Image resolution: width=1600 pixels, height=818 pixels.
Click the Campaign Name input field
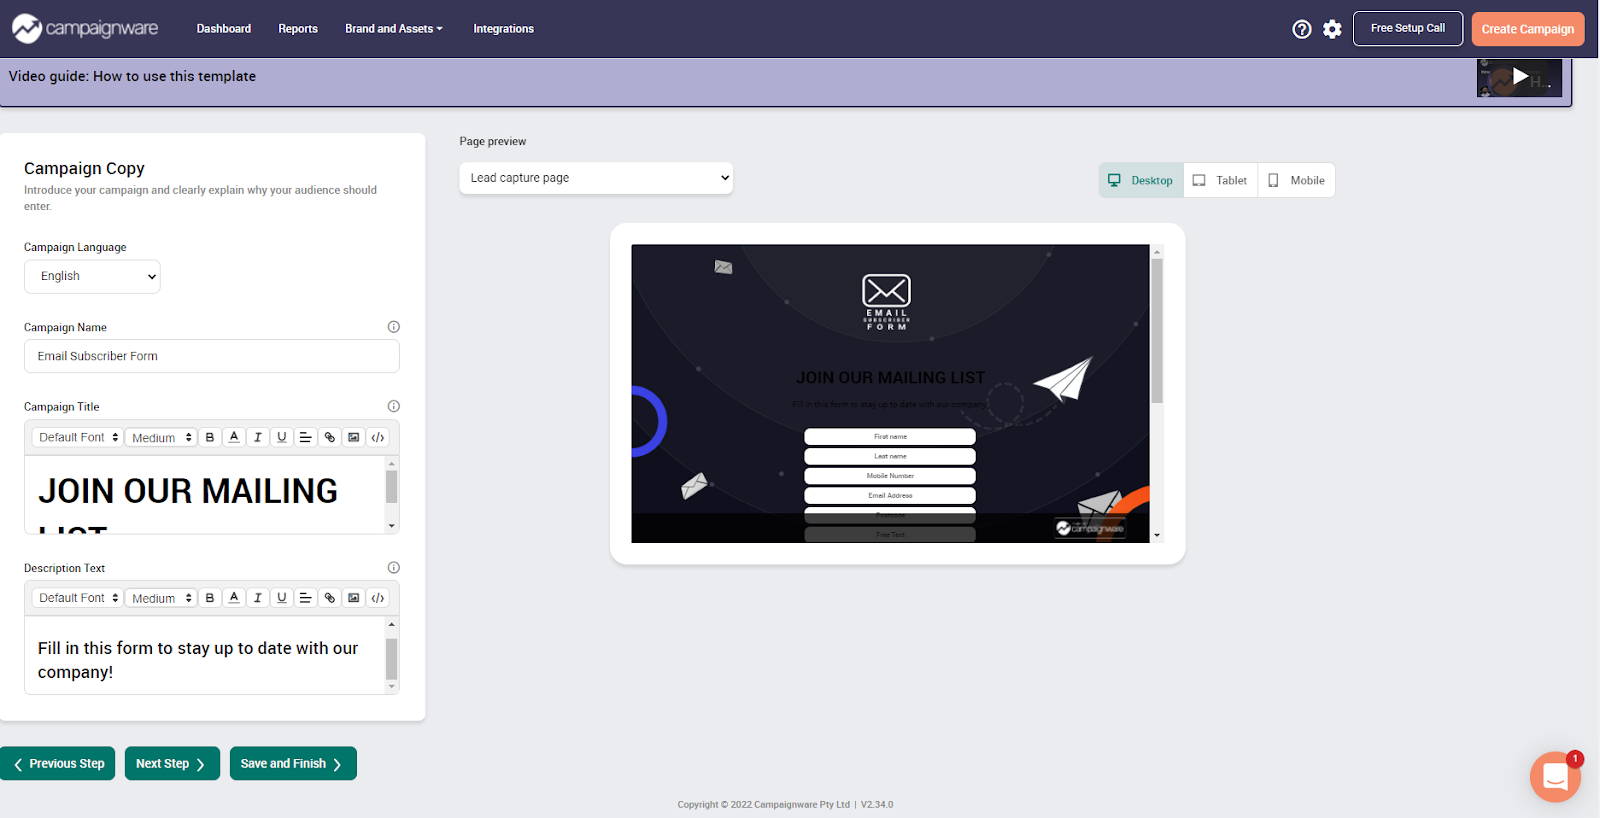(212, 356)
